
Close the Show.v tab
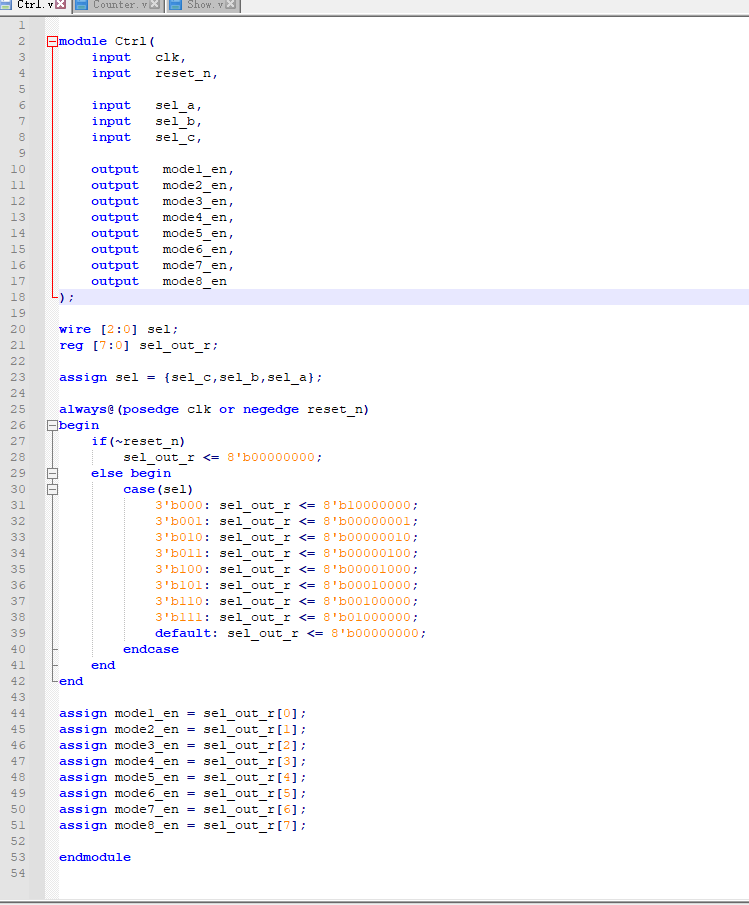[230, 5]
